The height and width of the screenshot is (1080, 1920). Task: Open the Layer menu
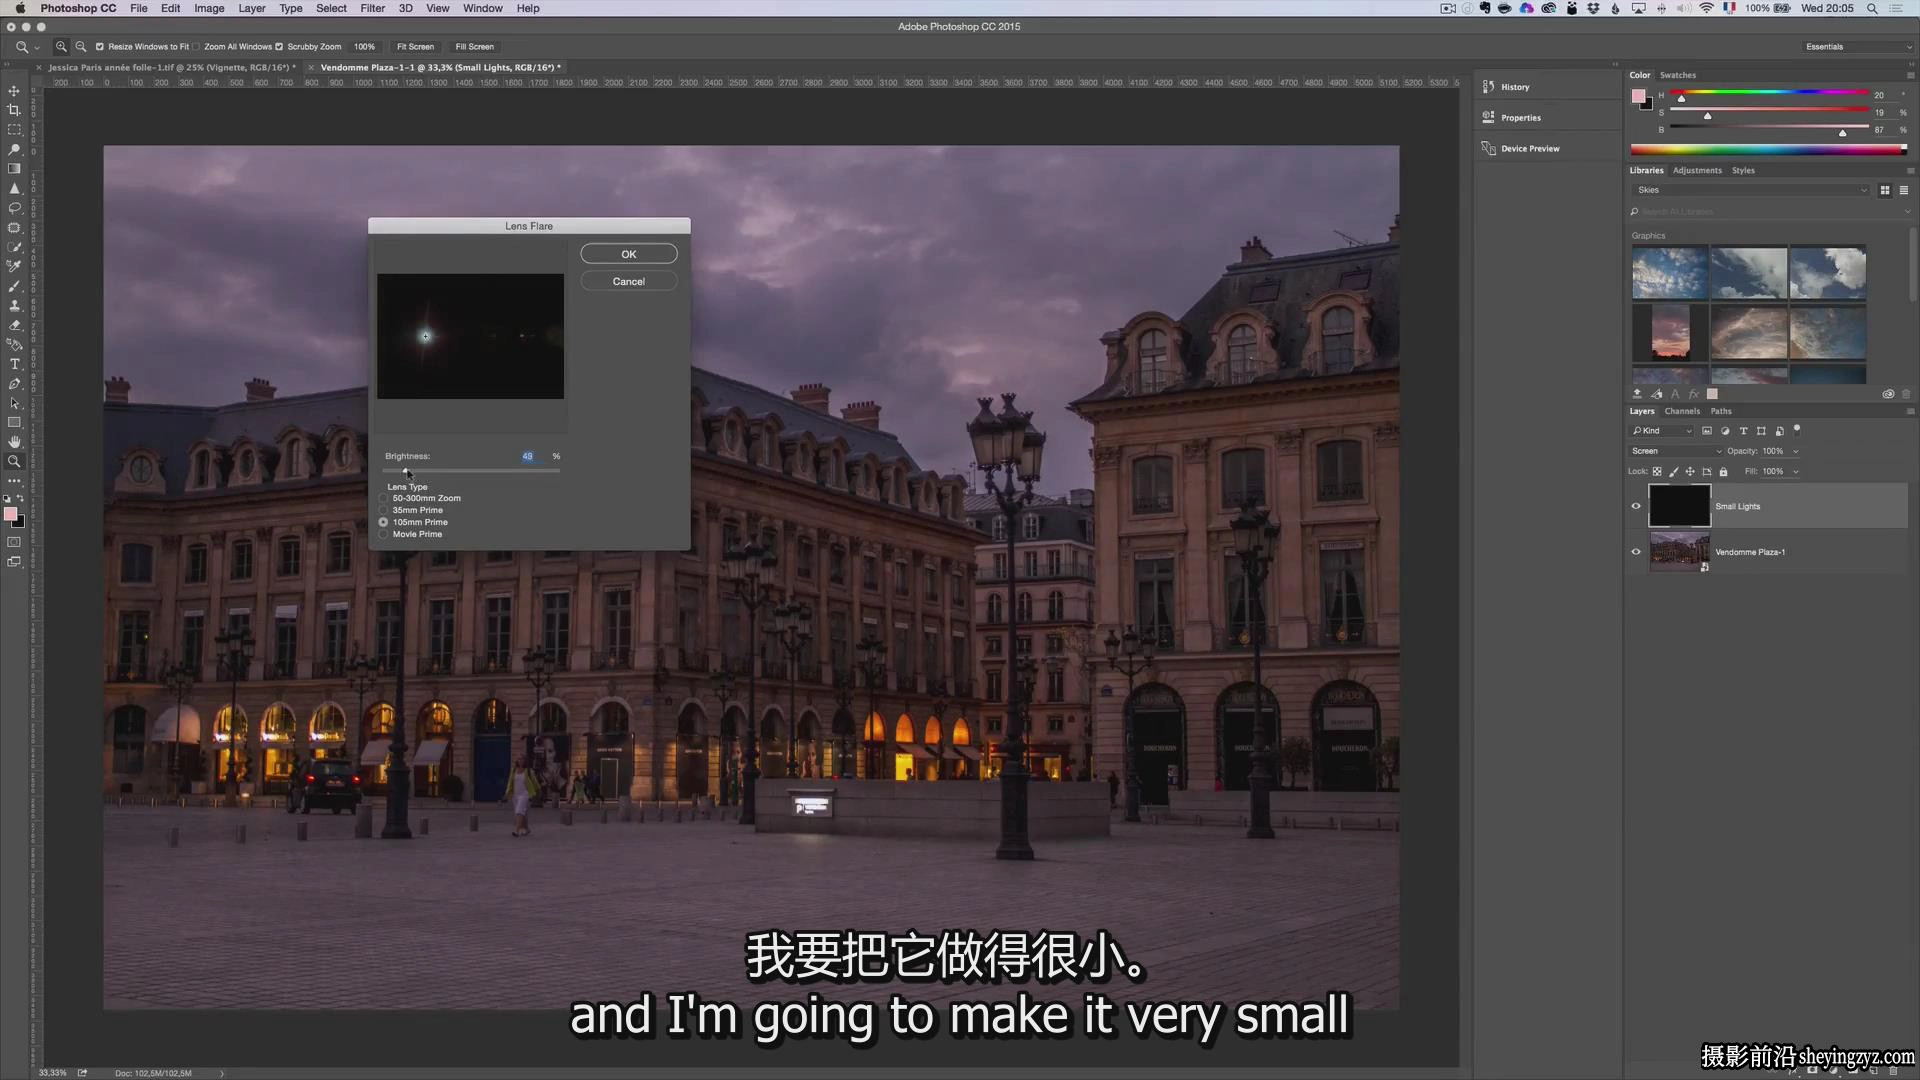coord(252,8)
